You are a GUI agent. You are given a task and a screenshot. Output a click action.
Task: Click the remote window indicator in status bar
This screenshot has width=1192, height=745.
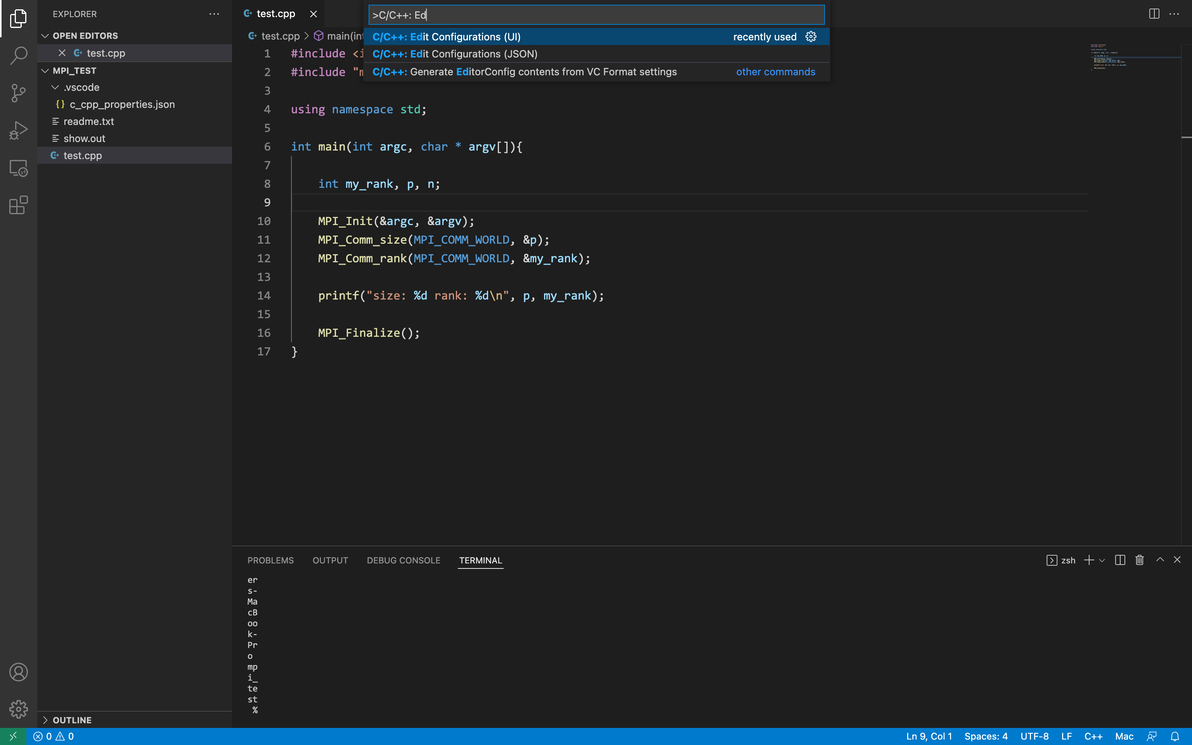tap(13, 737)
